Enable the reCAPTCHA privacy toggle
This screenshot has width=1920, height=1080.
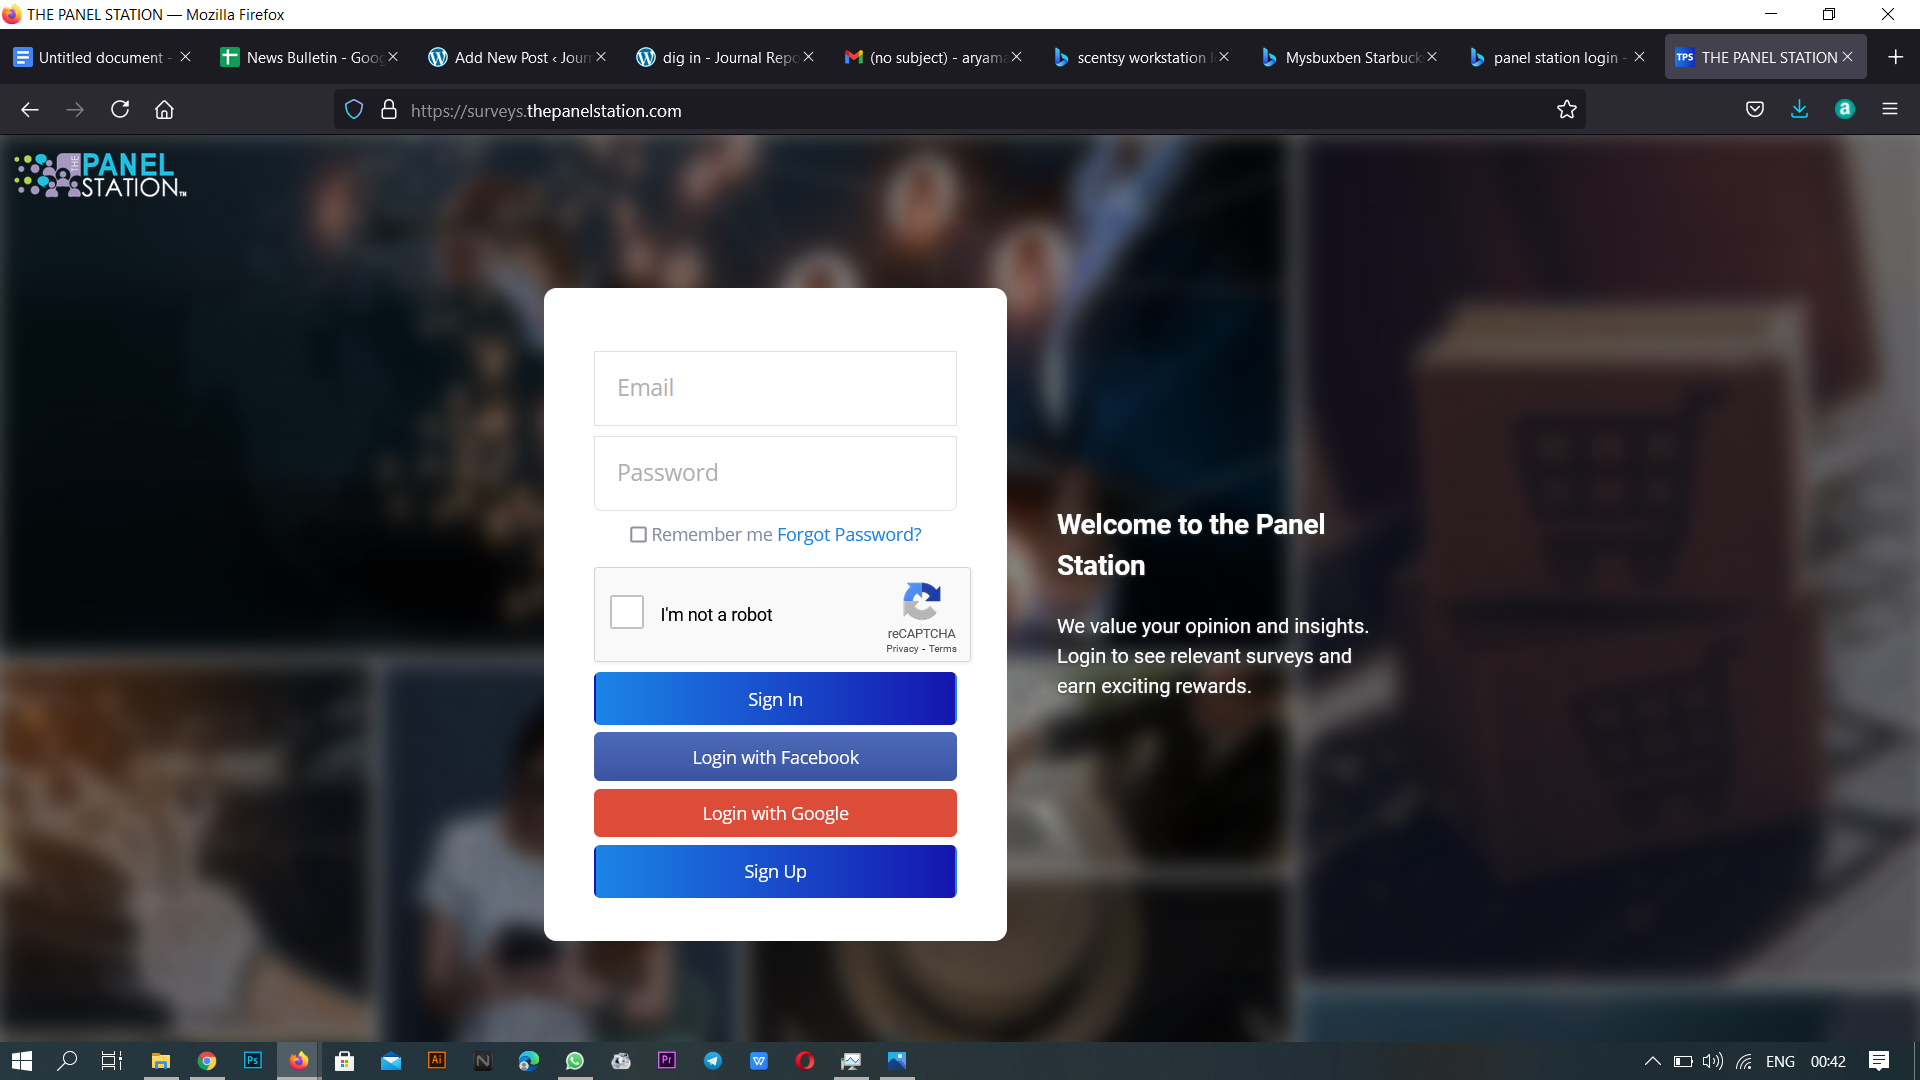[x=899, y=647]
